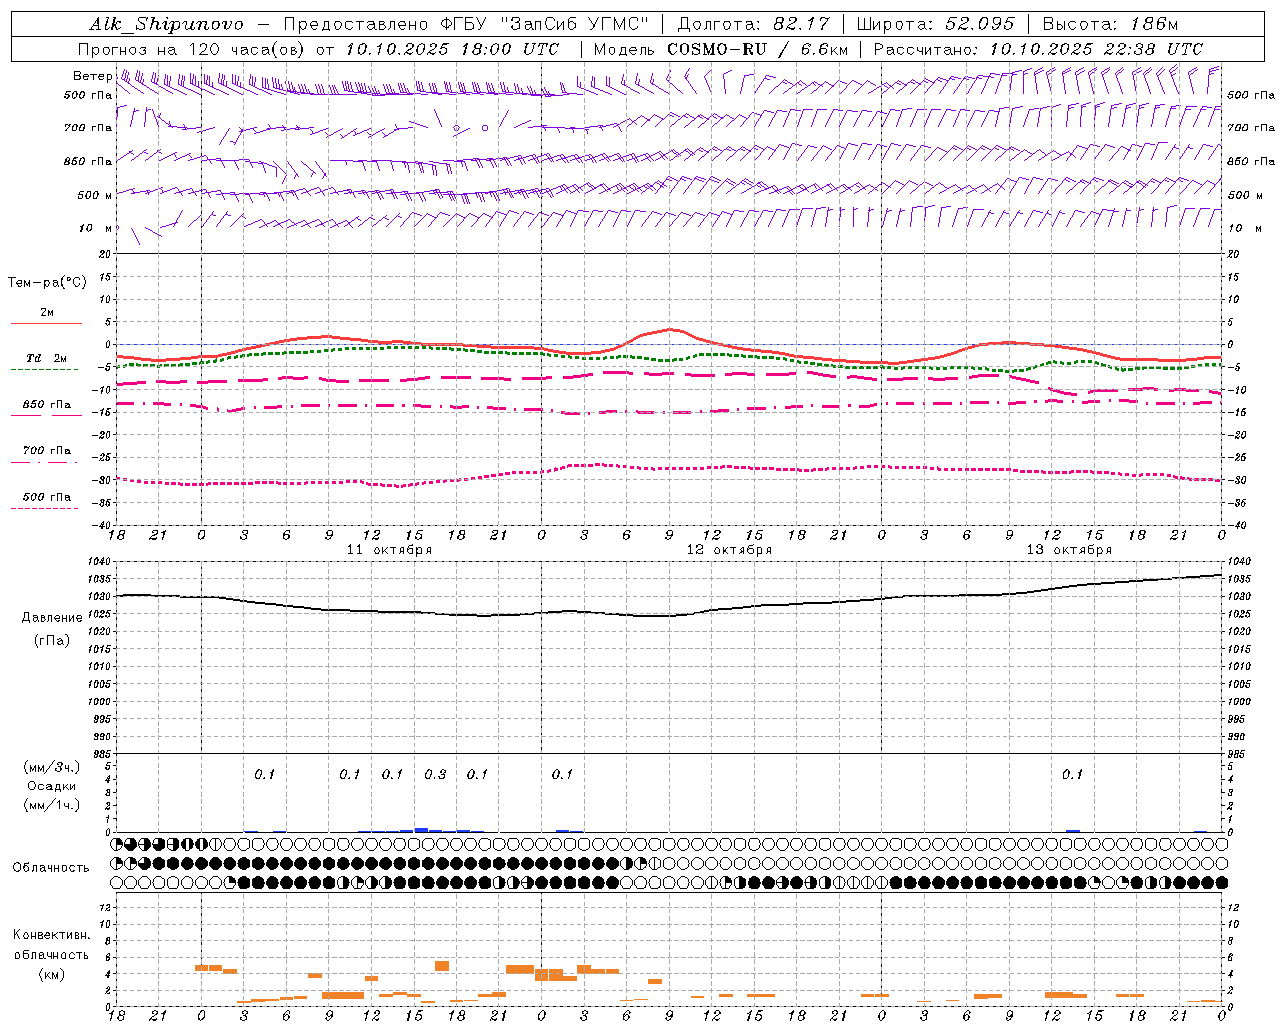Click the Тем-ра(°C) axis title

47,282
